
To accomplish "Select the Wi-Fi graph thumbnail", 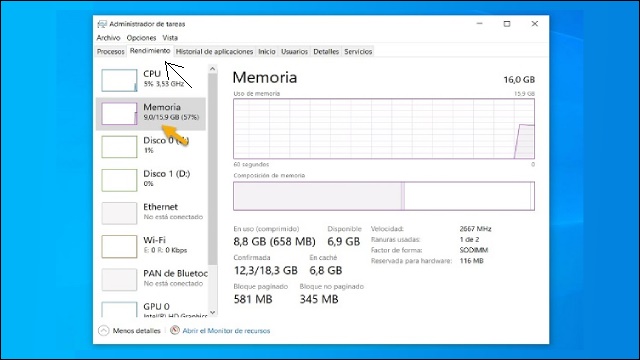I will pyautogui.click(x=119, y=247).
